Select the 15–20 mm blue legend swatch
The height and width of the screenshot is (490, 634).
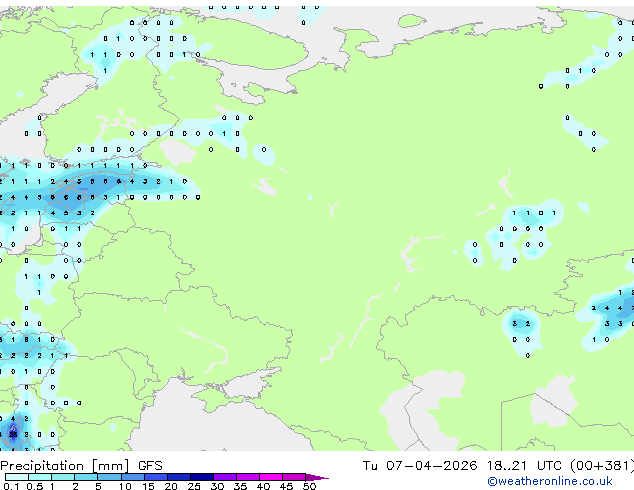coord(156,477)
